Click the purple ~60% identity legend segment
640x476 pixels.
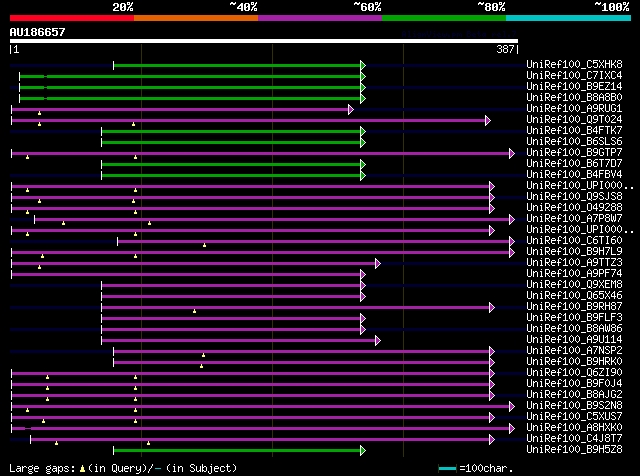pyautogui.click(x=320, y=18)
